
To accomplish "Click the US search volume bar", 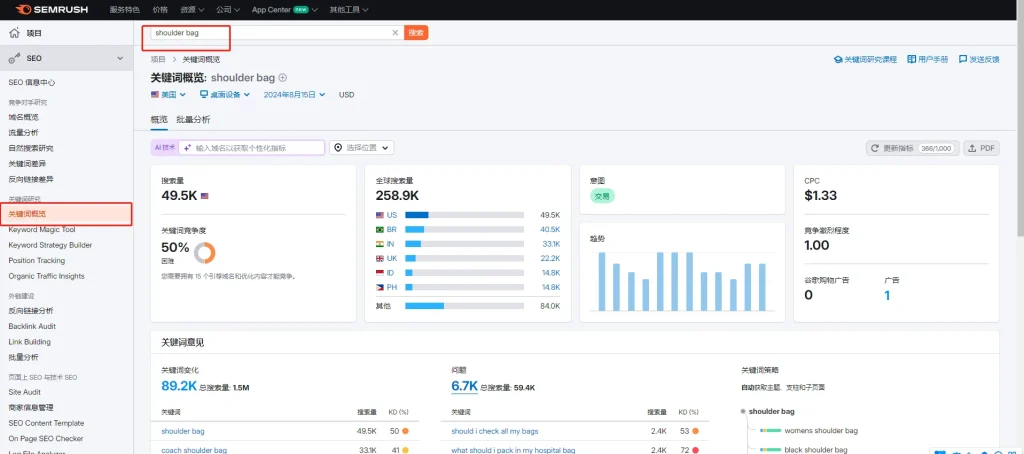I will click(x=464, y=215).
